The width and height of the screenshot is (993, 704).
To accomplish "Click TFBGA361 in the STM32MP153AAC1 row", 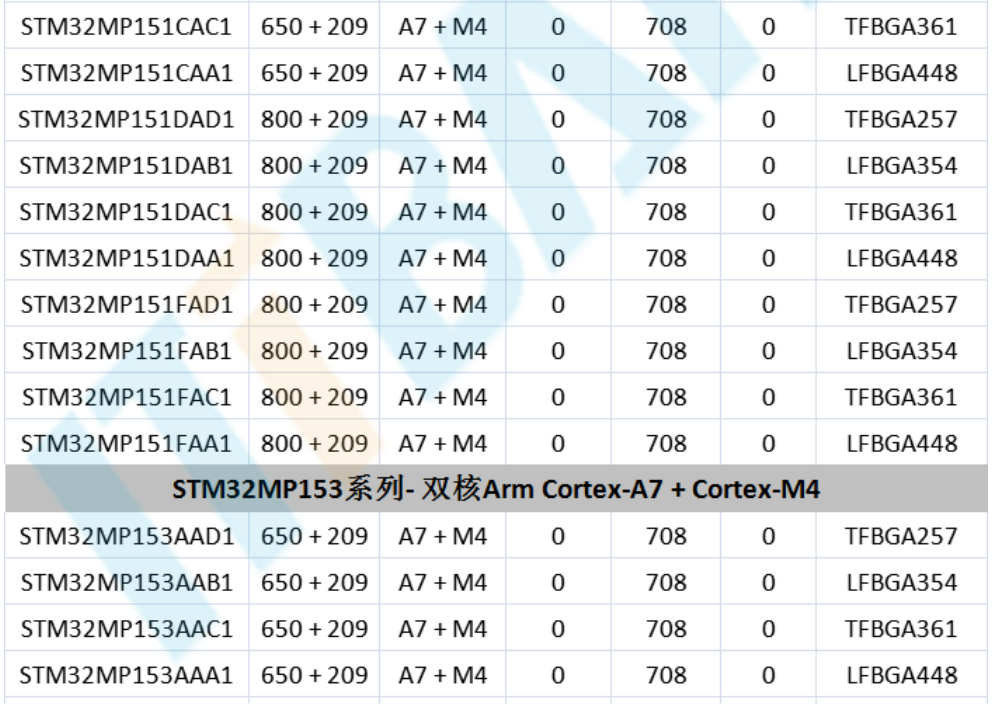I will pos(901,629).
